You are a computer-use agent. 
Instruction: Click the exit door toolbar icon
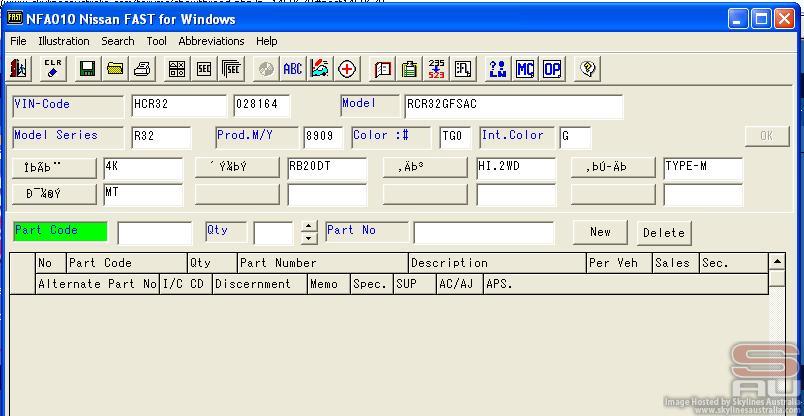19,68
